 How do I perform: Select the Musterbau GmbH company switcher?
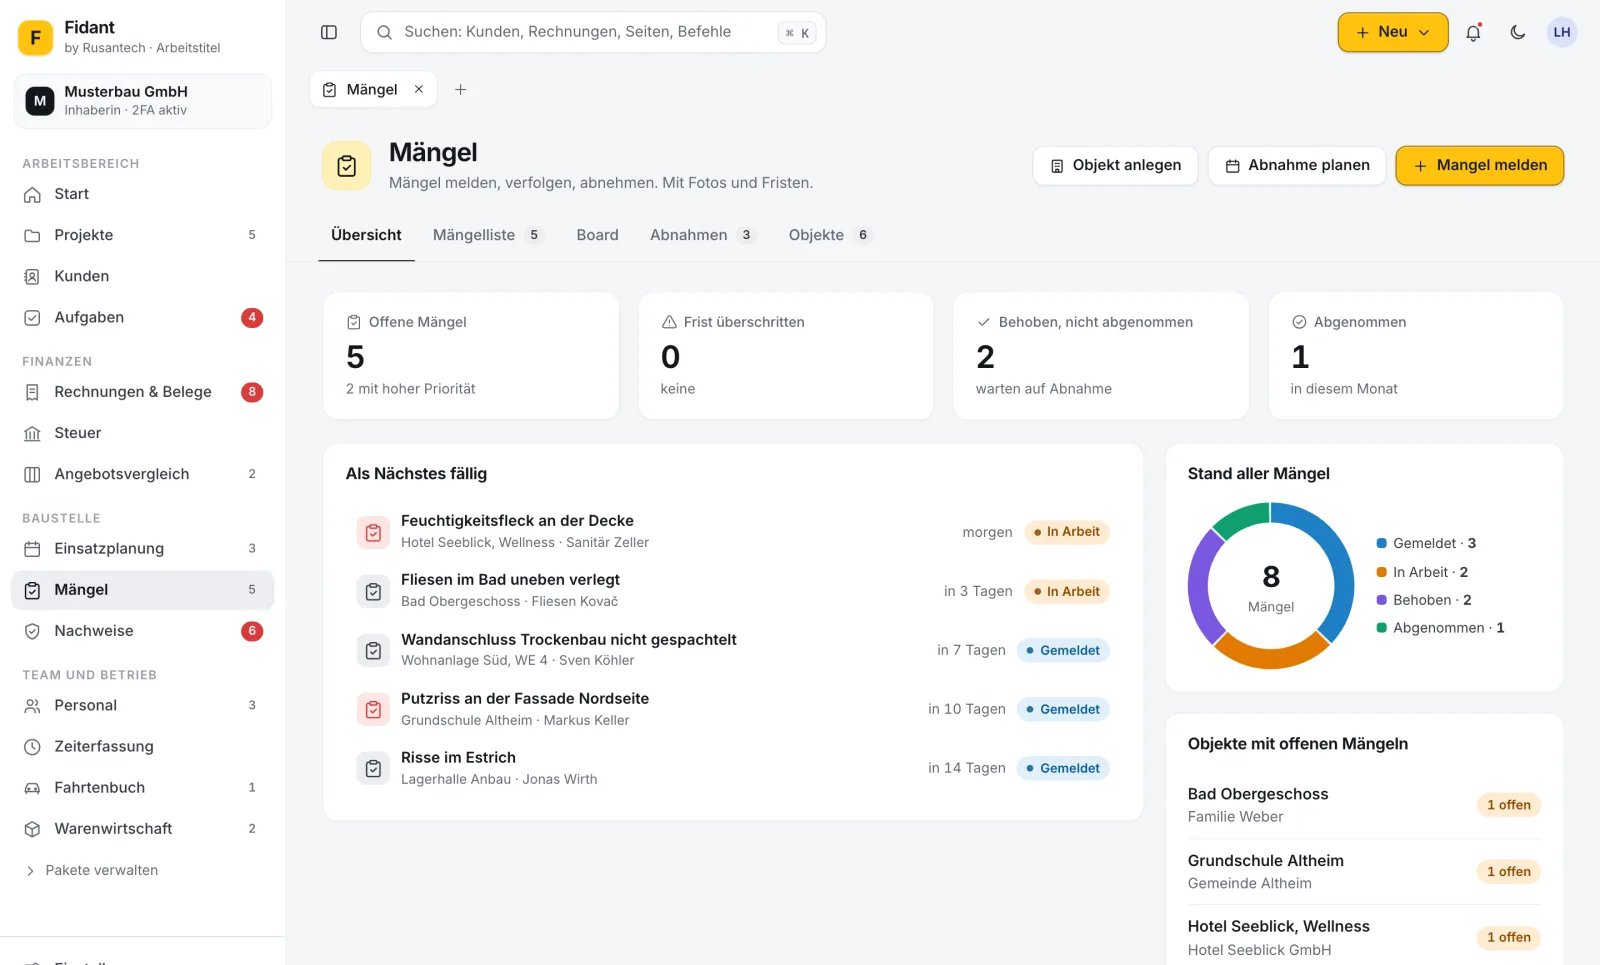(x=142, y=101)
